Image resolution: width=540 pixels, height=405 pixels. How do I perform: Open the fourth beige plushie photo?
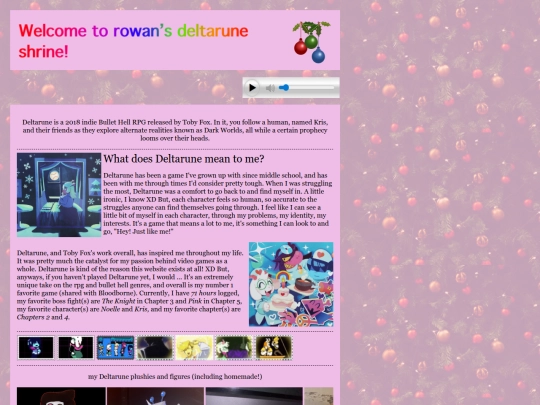click(x=319, y=396)
